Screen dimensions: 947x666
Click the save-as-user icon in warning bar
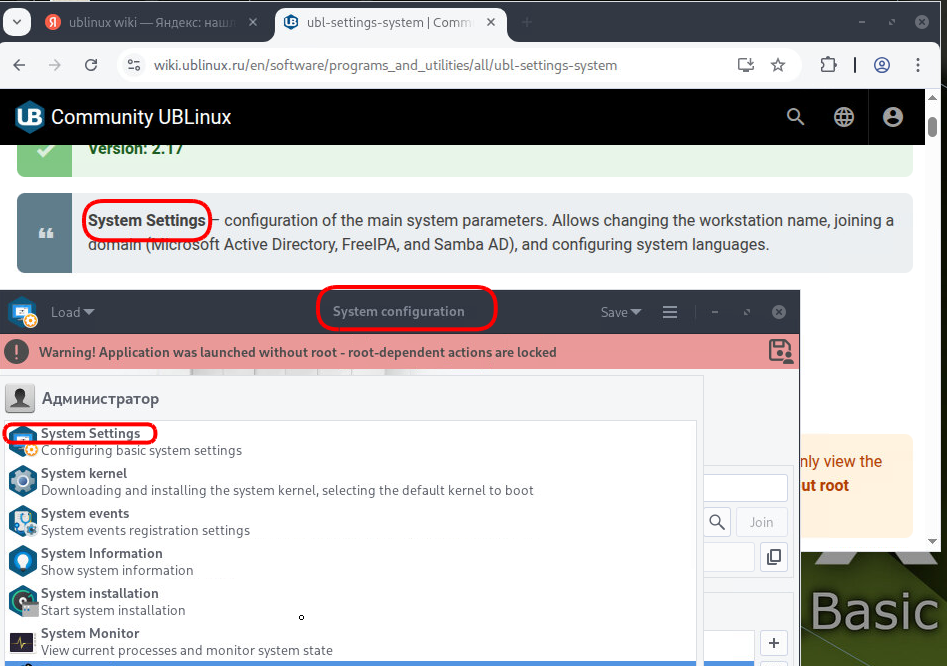[780, 351]
